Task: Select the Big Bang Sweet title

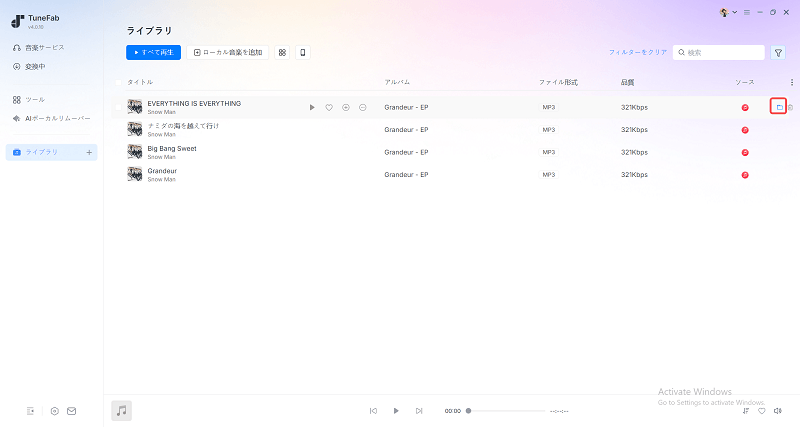Action: (x=172, y=148)
